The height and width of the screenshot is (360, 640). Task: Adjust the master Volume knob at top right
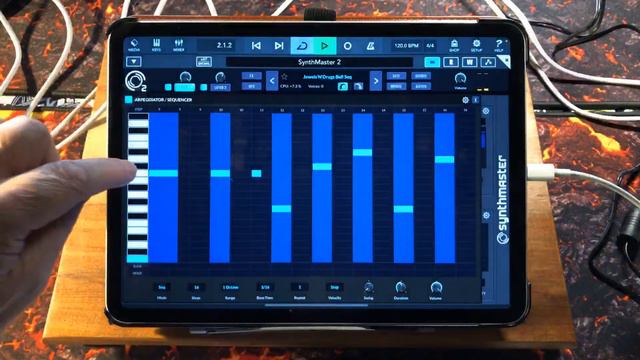pyautogui.click(x=460, y=78)
